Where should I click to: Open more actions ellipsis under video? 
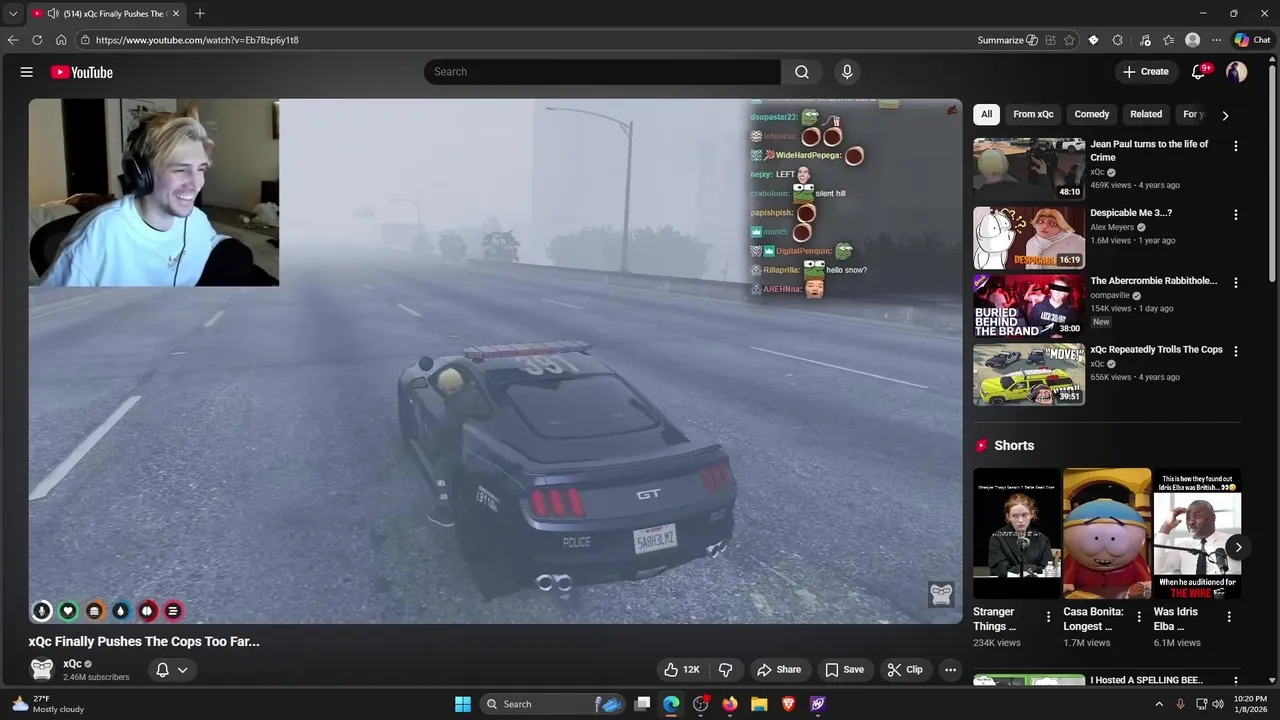pyautogui.click(x=950, y=670)
